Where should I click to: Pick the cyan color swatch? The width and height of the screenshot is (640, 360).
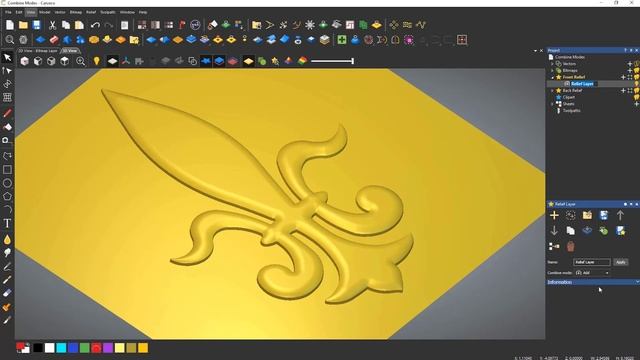(x=61, y=348)
